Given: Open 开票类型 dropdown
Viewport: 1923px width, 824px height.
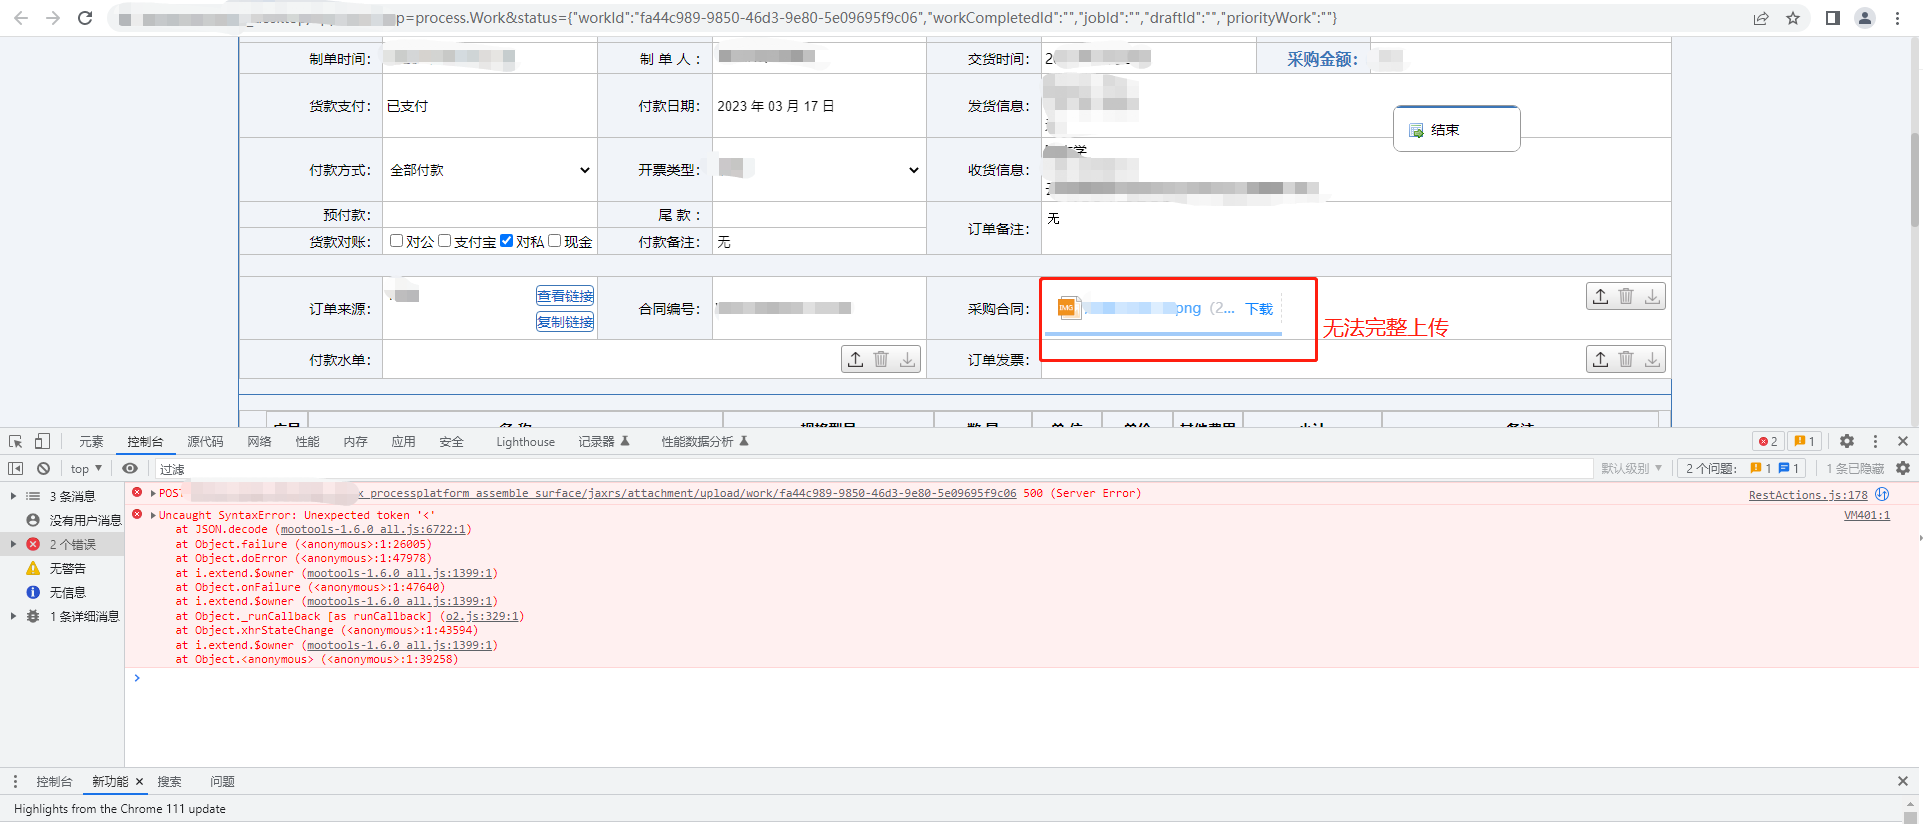Looking at the screenshot, I should point(818,170).
